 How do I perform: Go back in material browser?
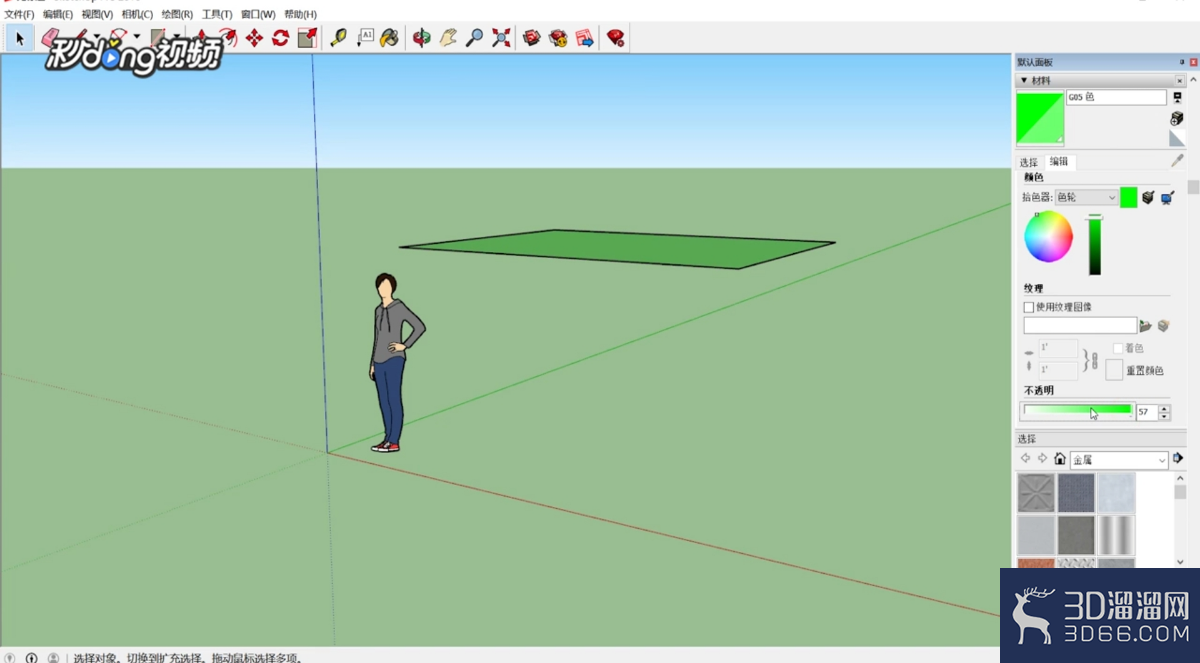[x=1025, y=459]
